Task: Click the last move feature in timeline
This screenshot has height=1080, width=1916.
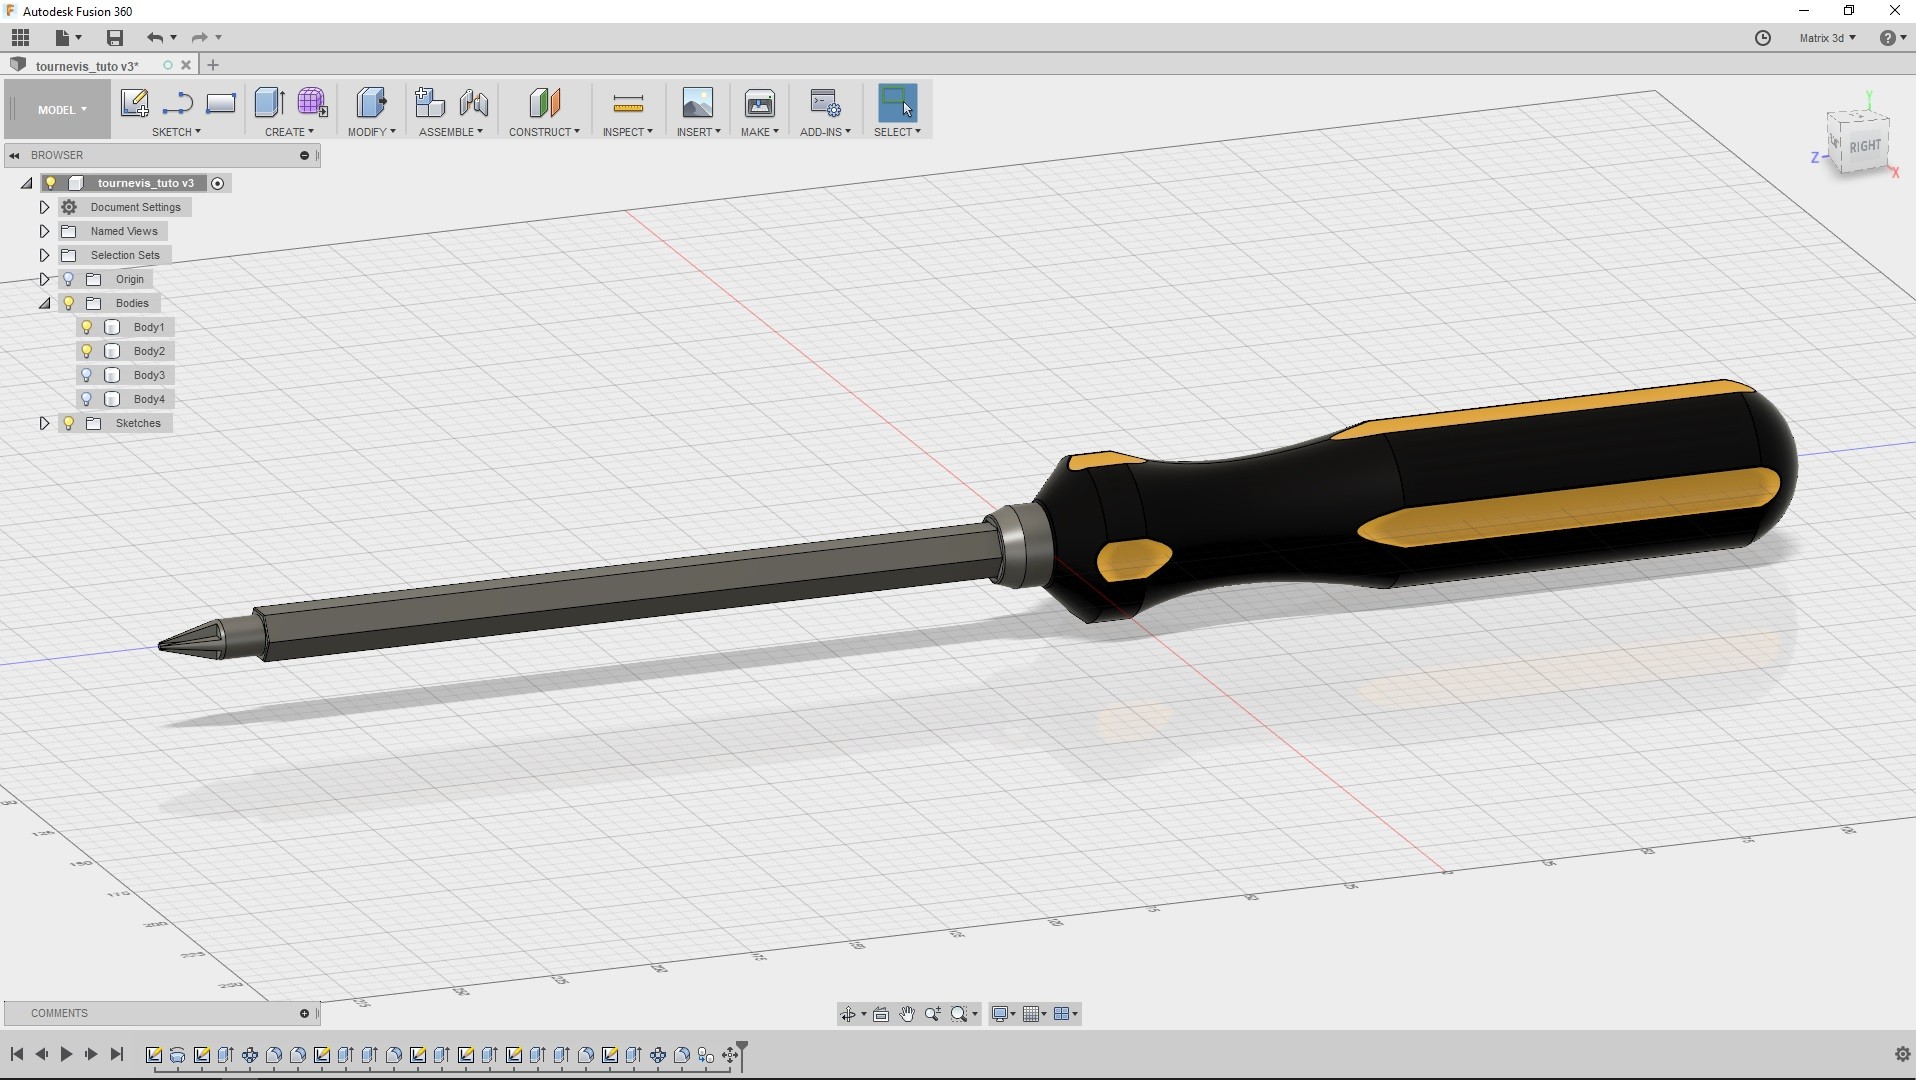Action: 730,1055
